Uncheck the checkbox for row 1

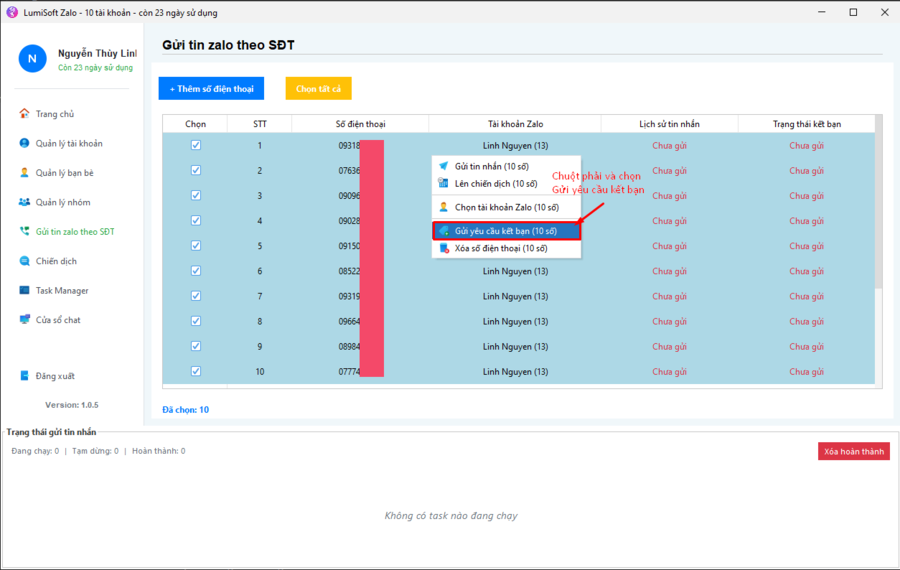tap(196, 145)
